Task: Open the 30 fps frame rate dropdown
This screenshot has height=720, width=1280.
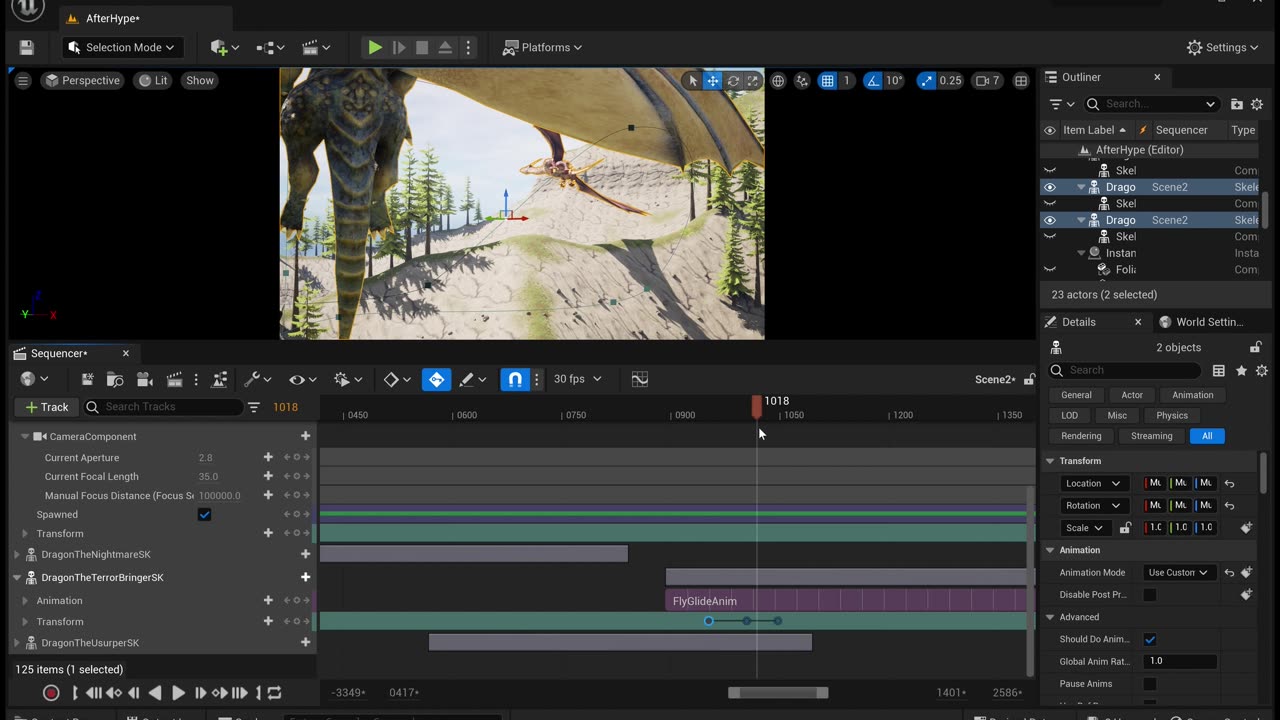Action: (578, 379)
